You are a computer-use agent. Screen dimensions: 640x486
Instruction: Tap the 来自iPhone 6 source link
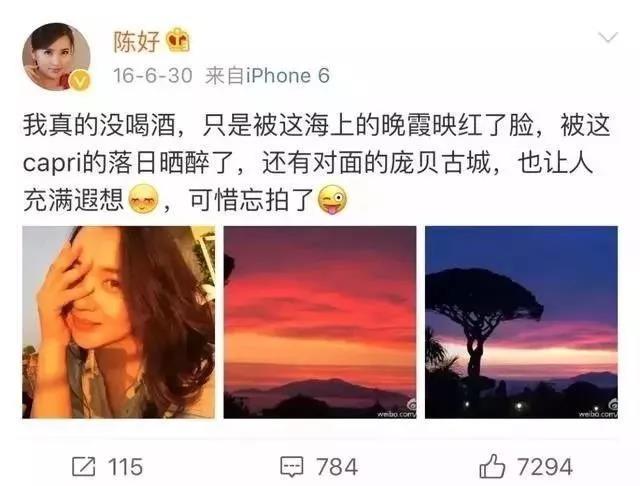[267, 76]
